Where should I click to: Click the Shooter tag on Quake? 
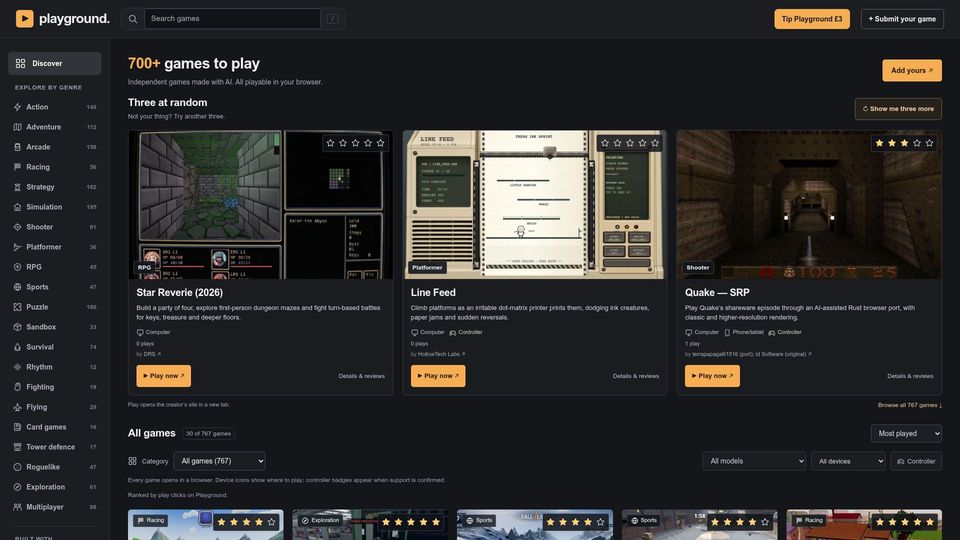698,268
